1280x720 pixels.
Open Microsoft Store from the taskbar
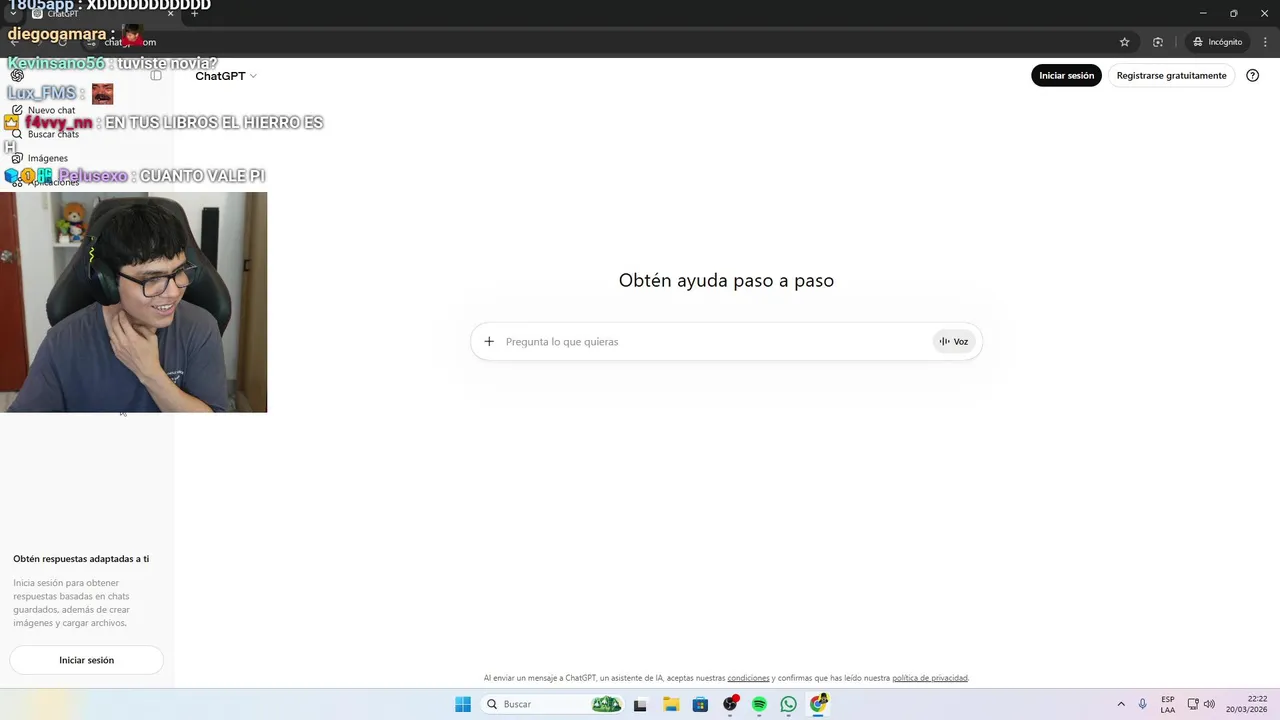[700, 704]
